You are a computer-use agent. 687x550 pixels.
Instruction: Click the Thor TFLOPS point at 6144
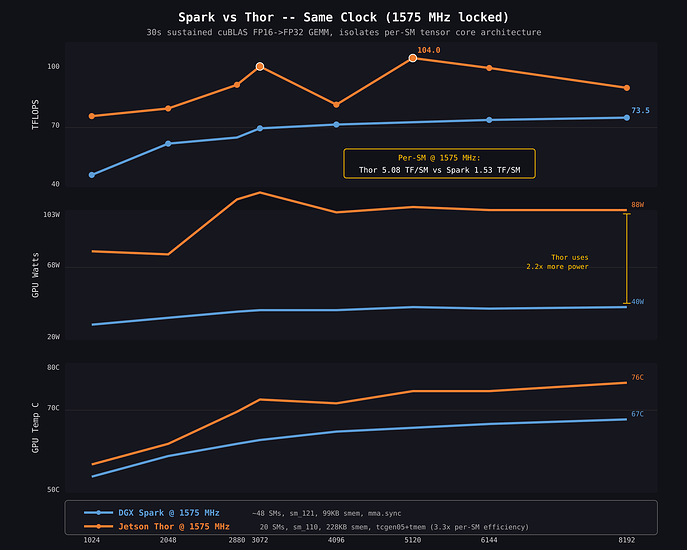(489, 68)
